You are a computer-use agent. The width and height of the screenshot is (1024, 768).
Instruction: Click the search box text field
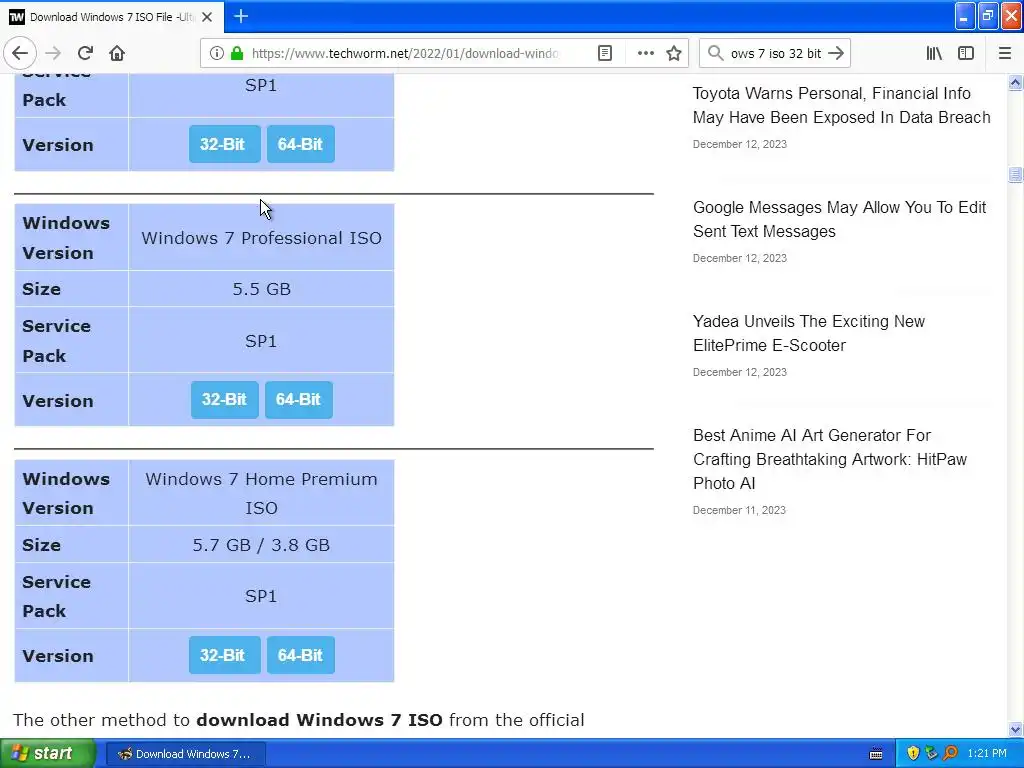click(775, 54)
